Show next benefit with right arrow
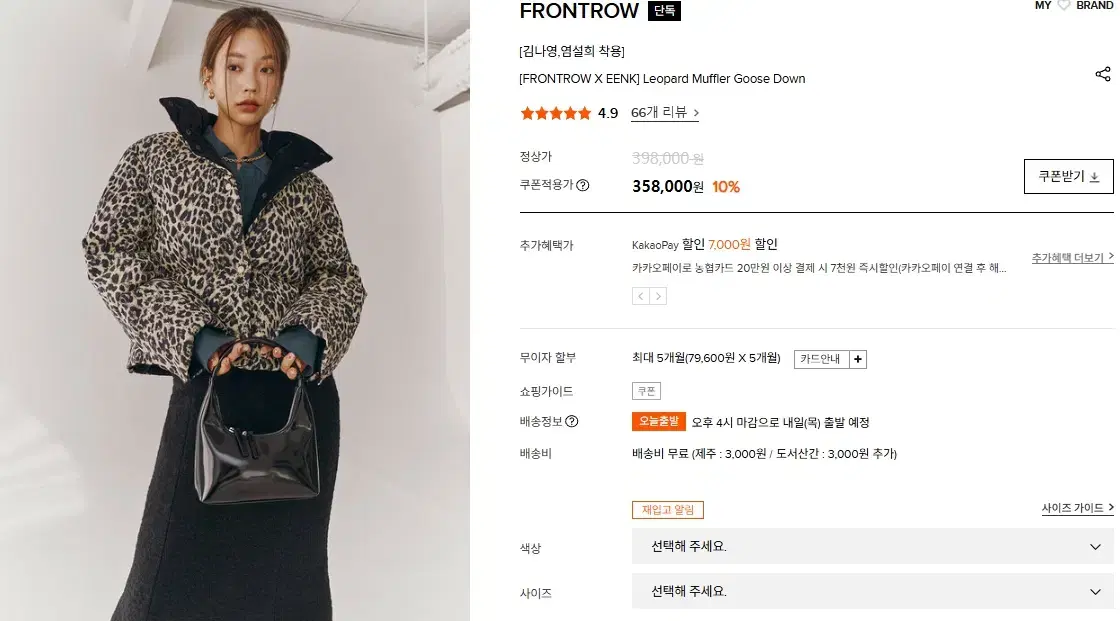This screenshot has height=621, width=1120. (x=658, y=296)
